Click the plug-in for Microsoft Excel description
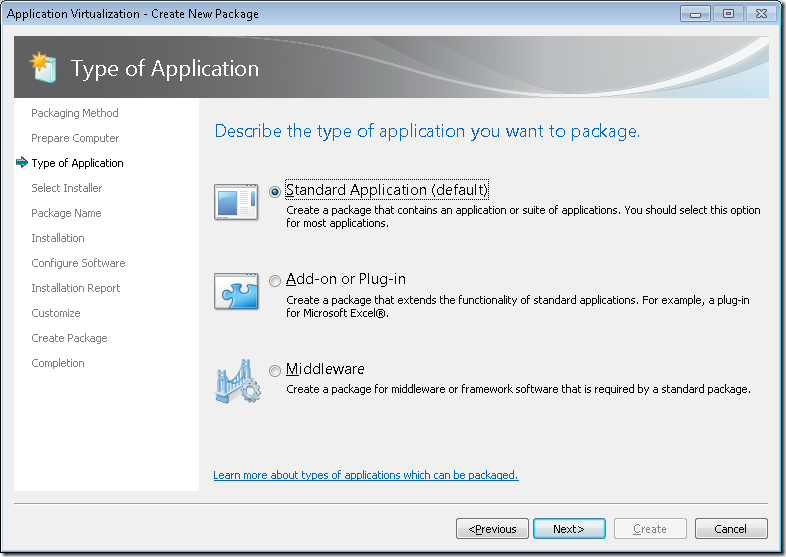Image resolution: width=786 pixels, height=557 pixels. click(518, 306)
